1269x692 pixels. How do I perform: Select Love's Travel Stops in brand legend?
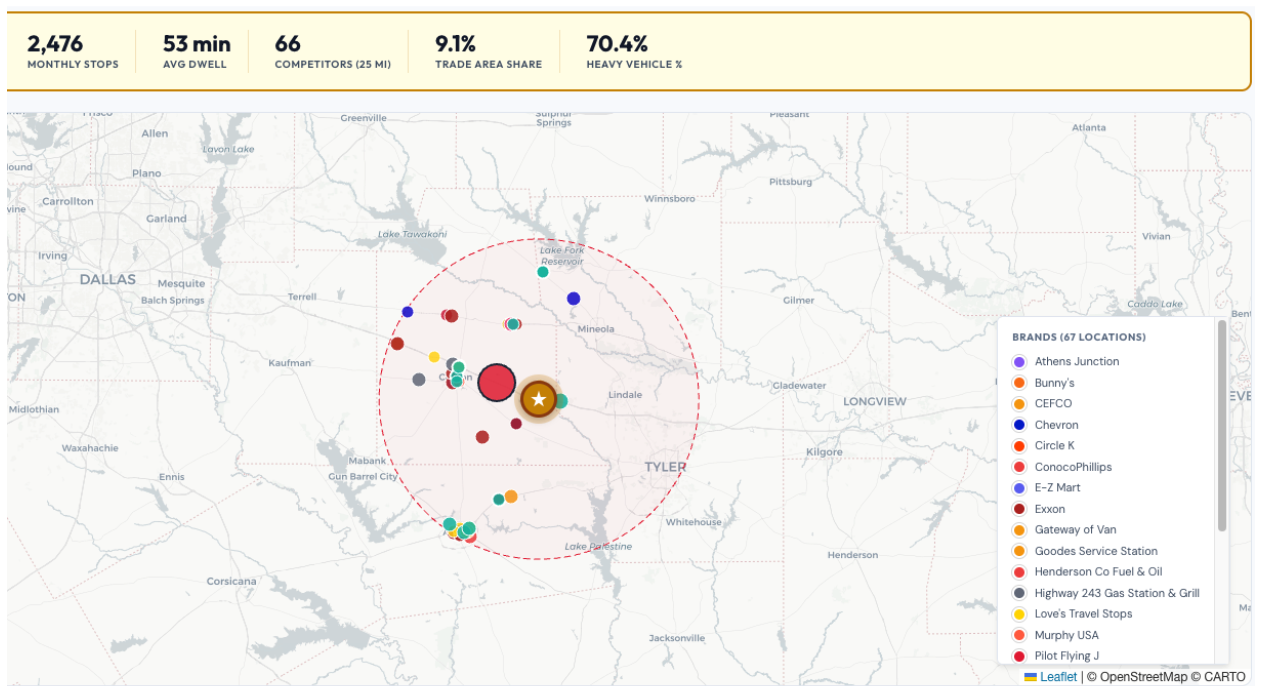[1083, 614]
